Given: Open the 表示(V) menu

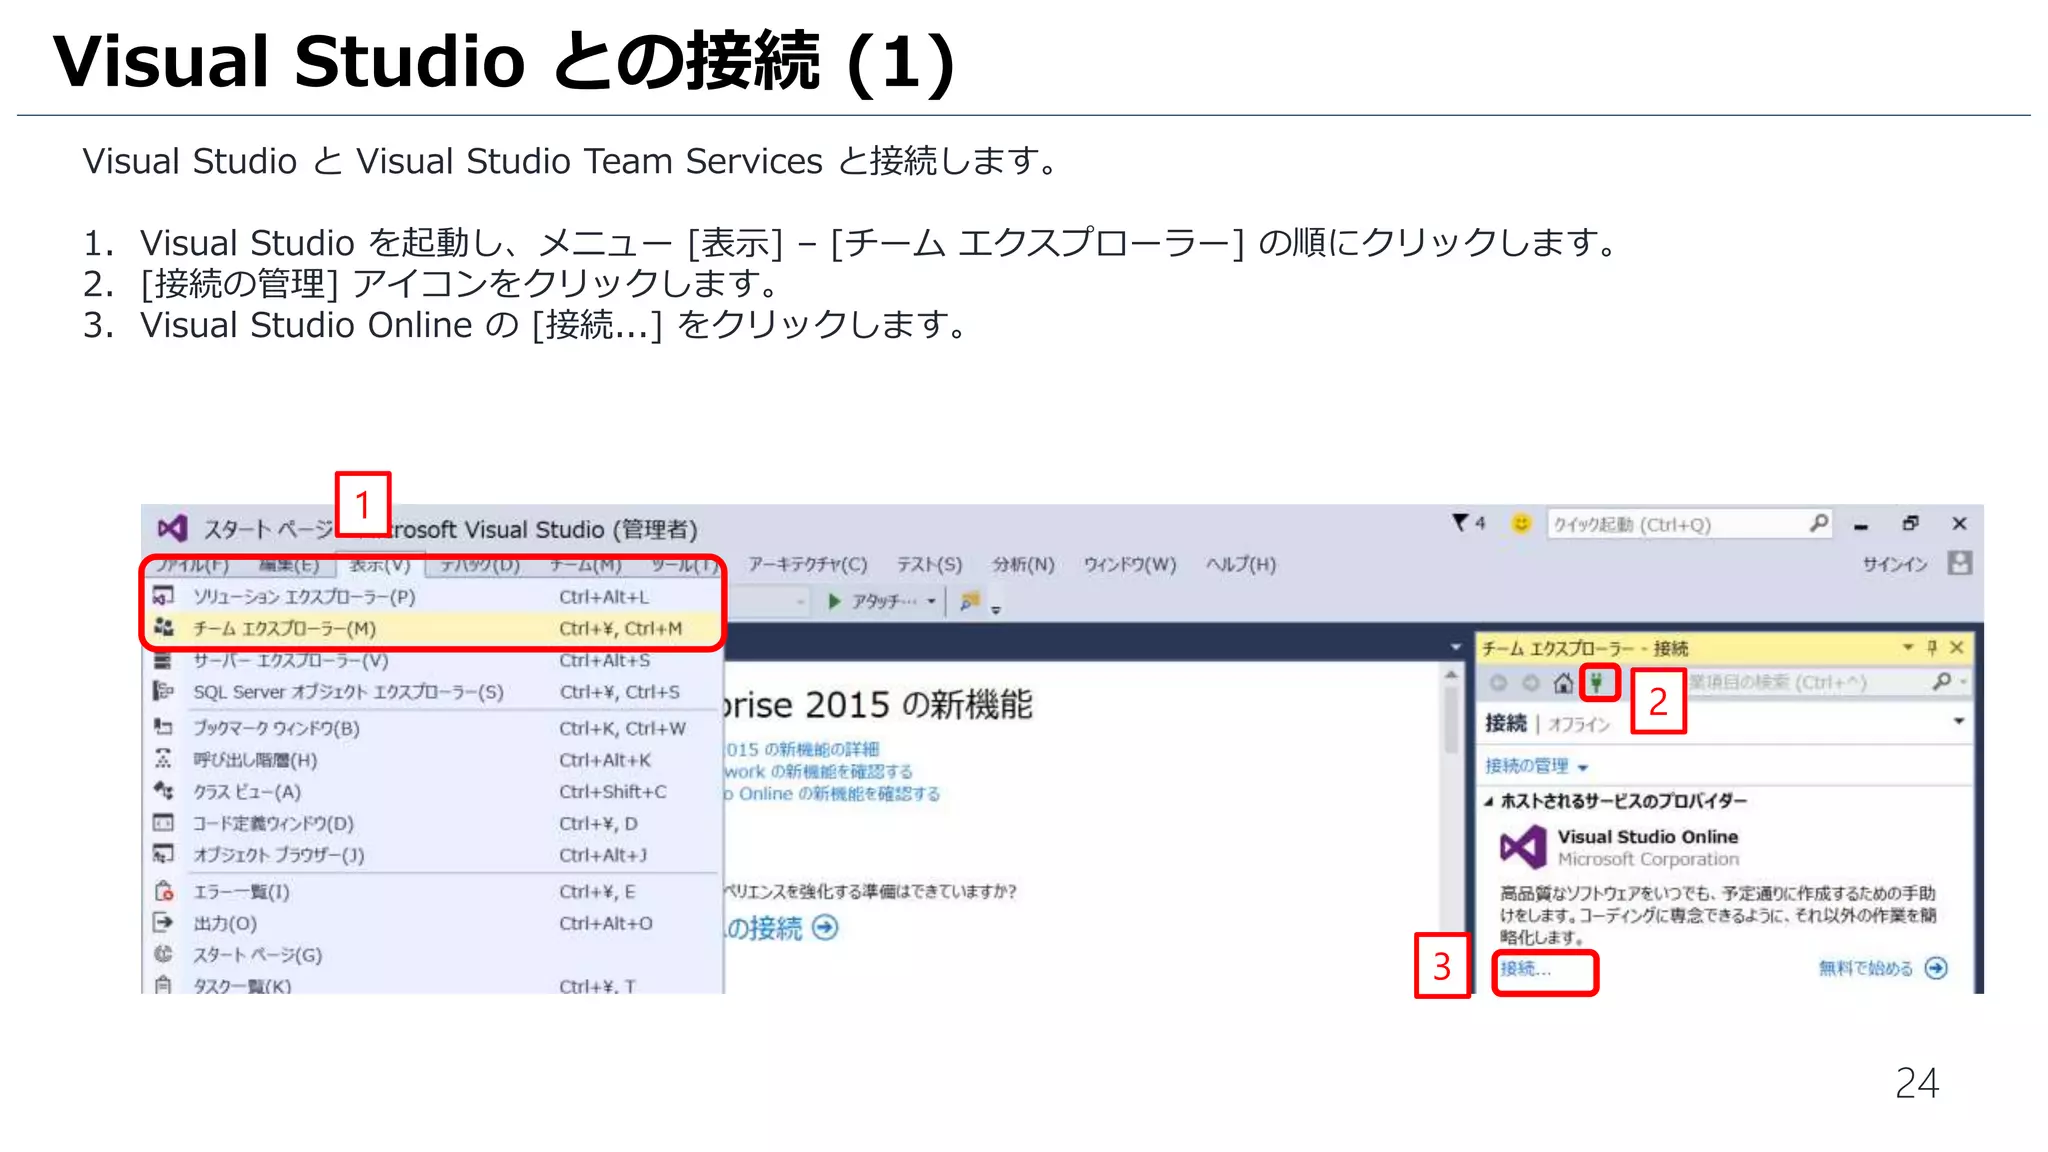Looking at the screenshot, I should click(380, 565).
